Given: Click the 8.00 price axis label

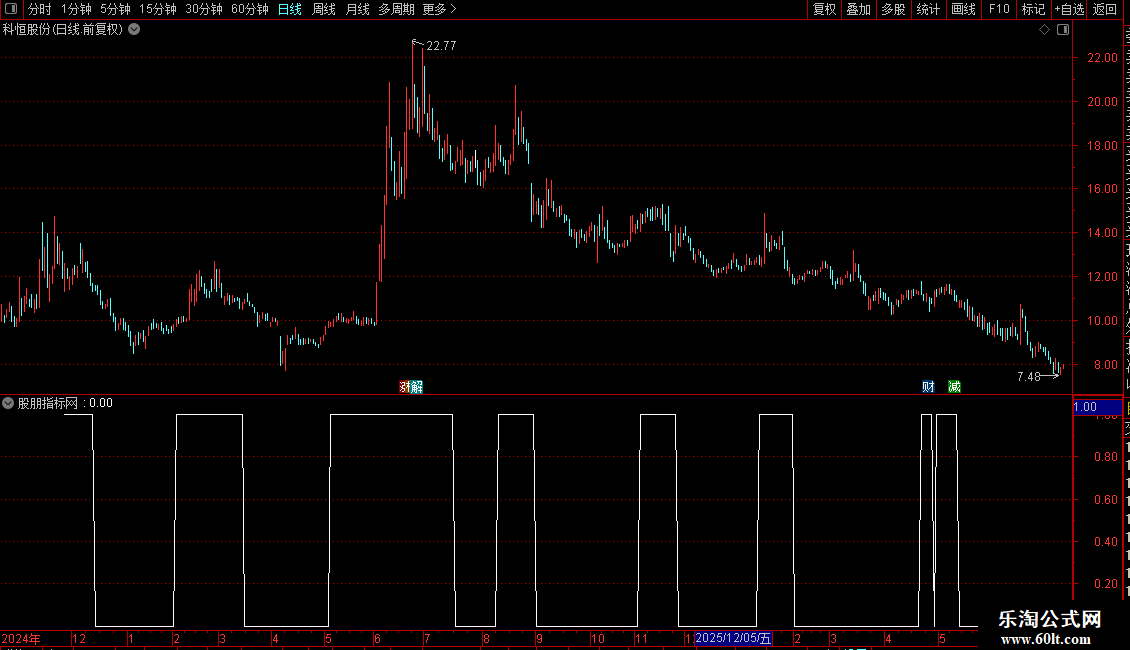Looking at the screenshot, I should coord(1105,365).
